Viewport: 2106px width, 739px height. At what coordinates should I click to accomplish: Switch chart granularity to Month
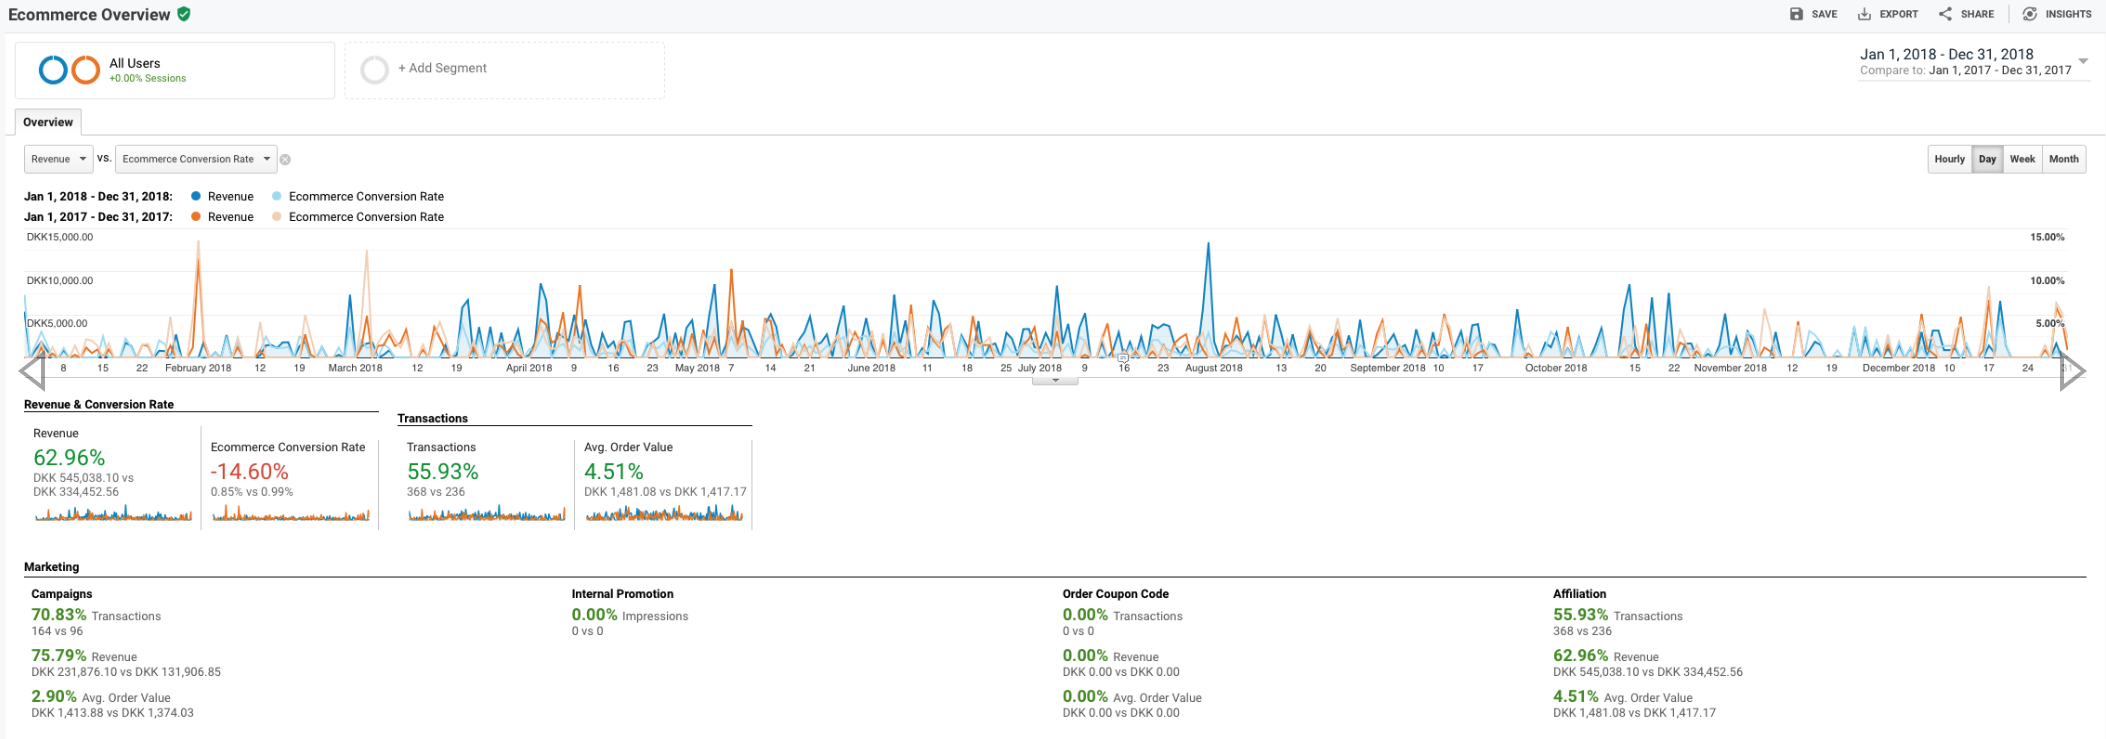(x=2063, y=159)
